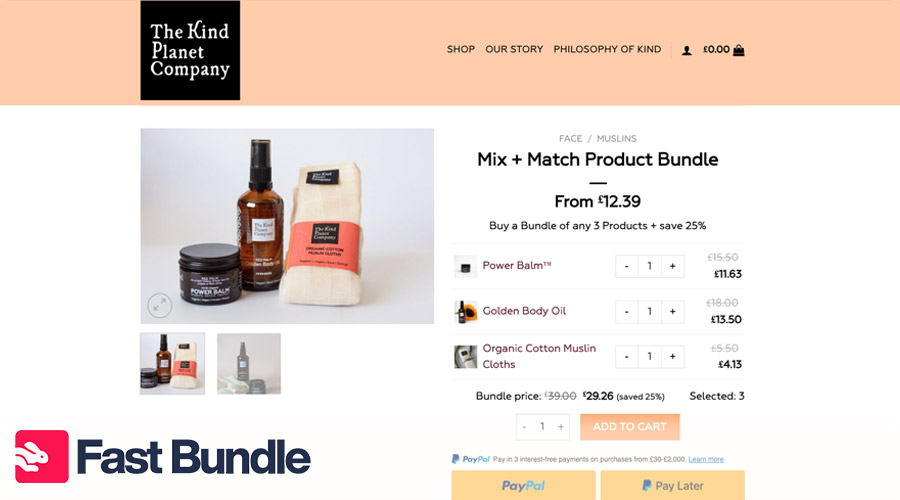Increase Organic Cotton Muslin Cloths quantity
This screenshot has width=900, height=500.
click(673, 356)
